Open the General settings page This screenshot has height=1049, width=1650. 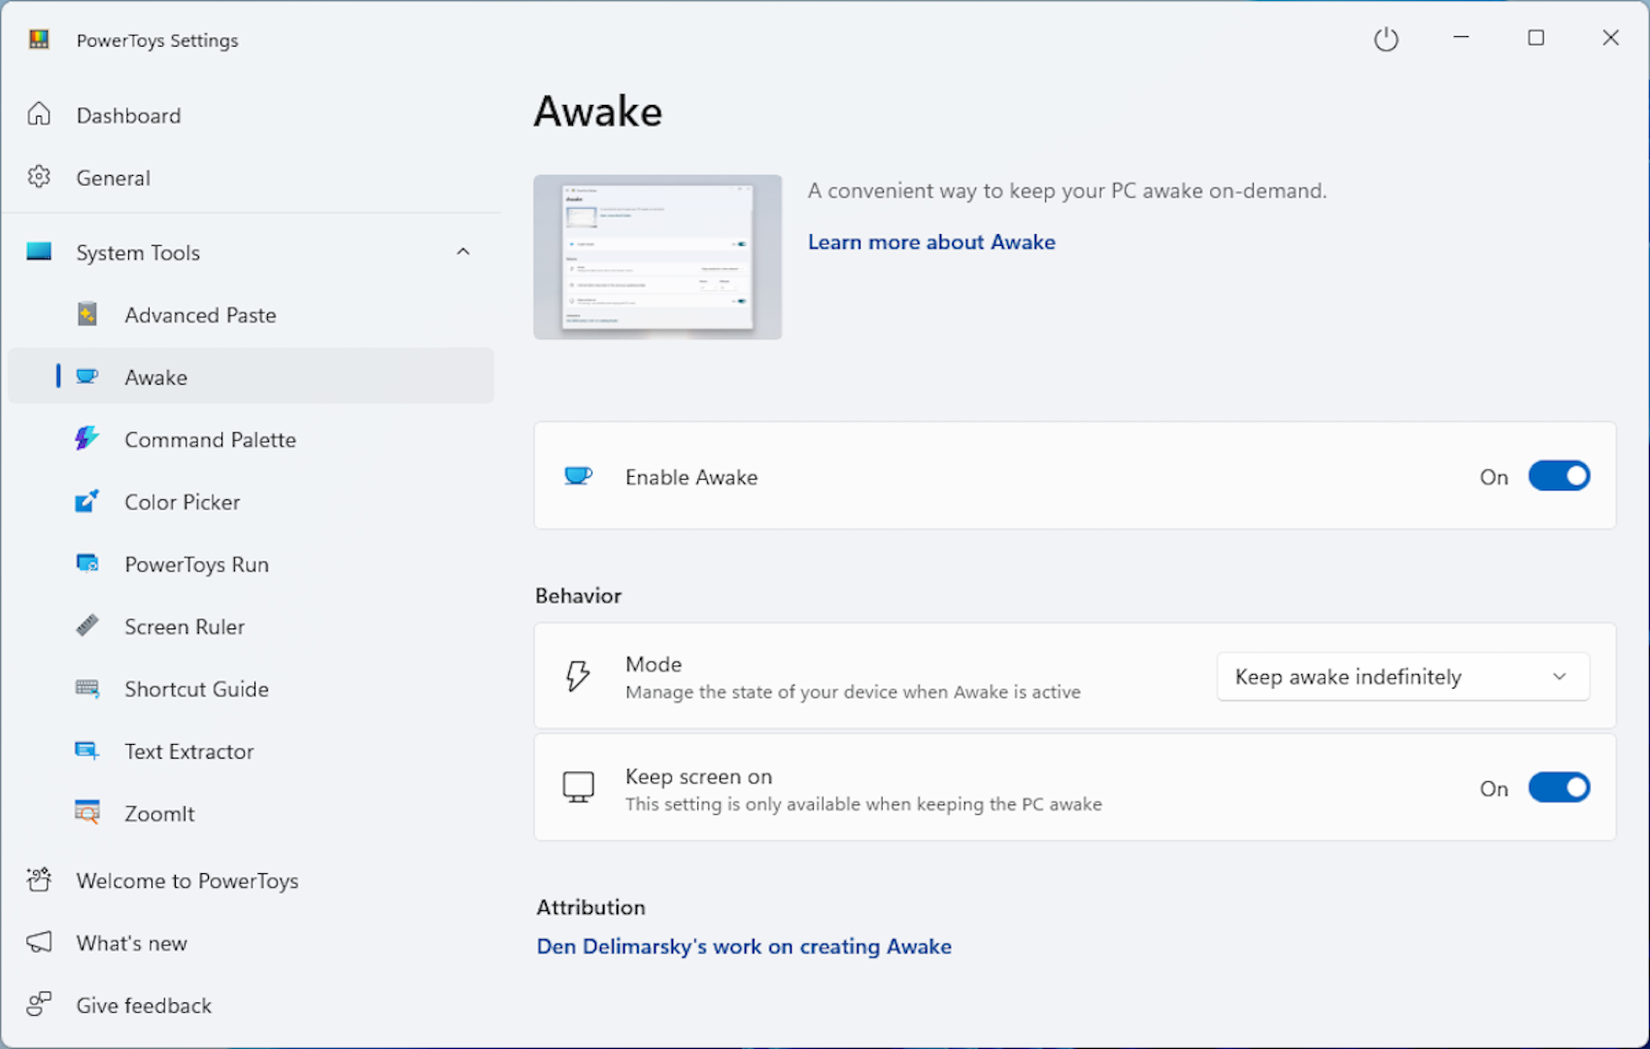pos(113,177)
